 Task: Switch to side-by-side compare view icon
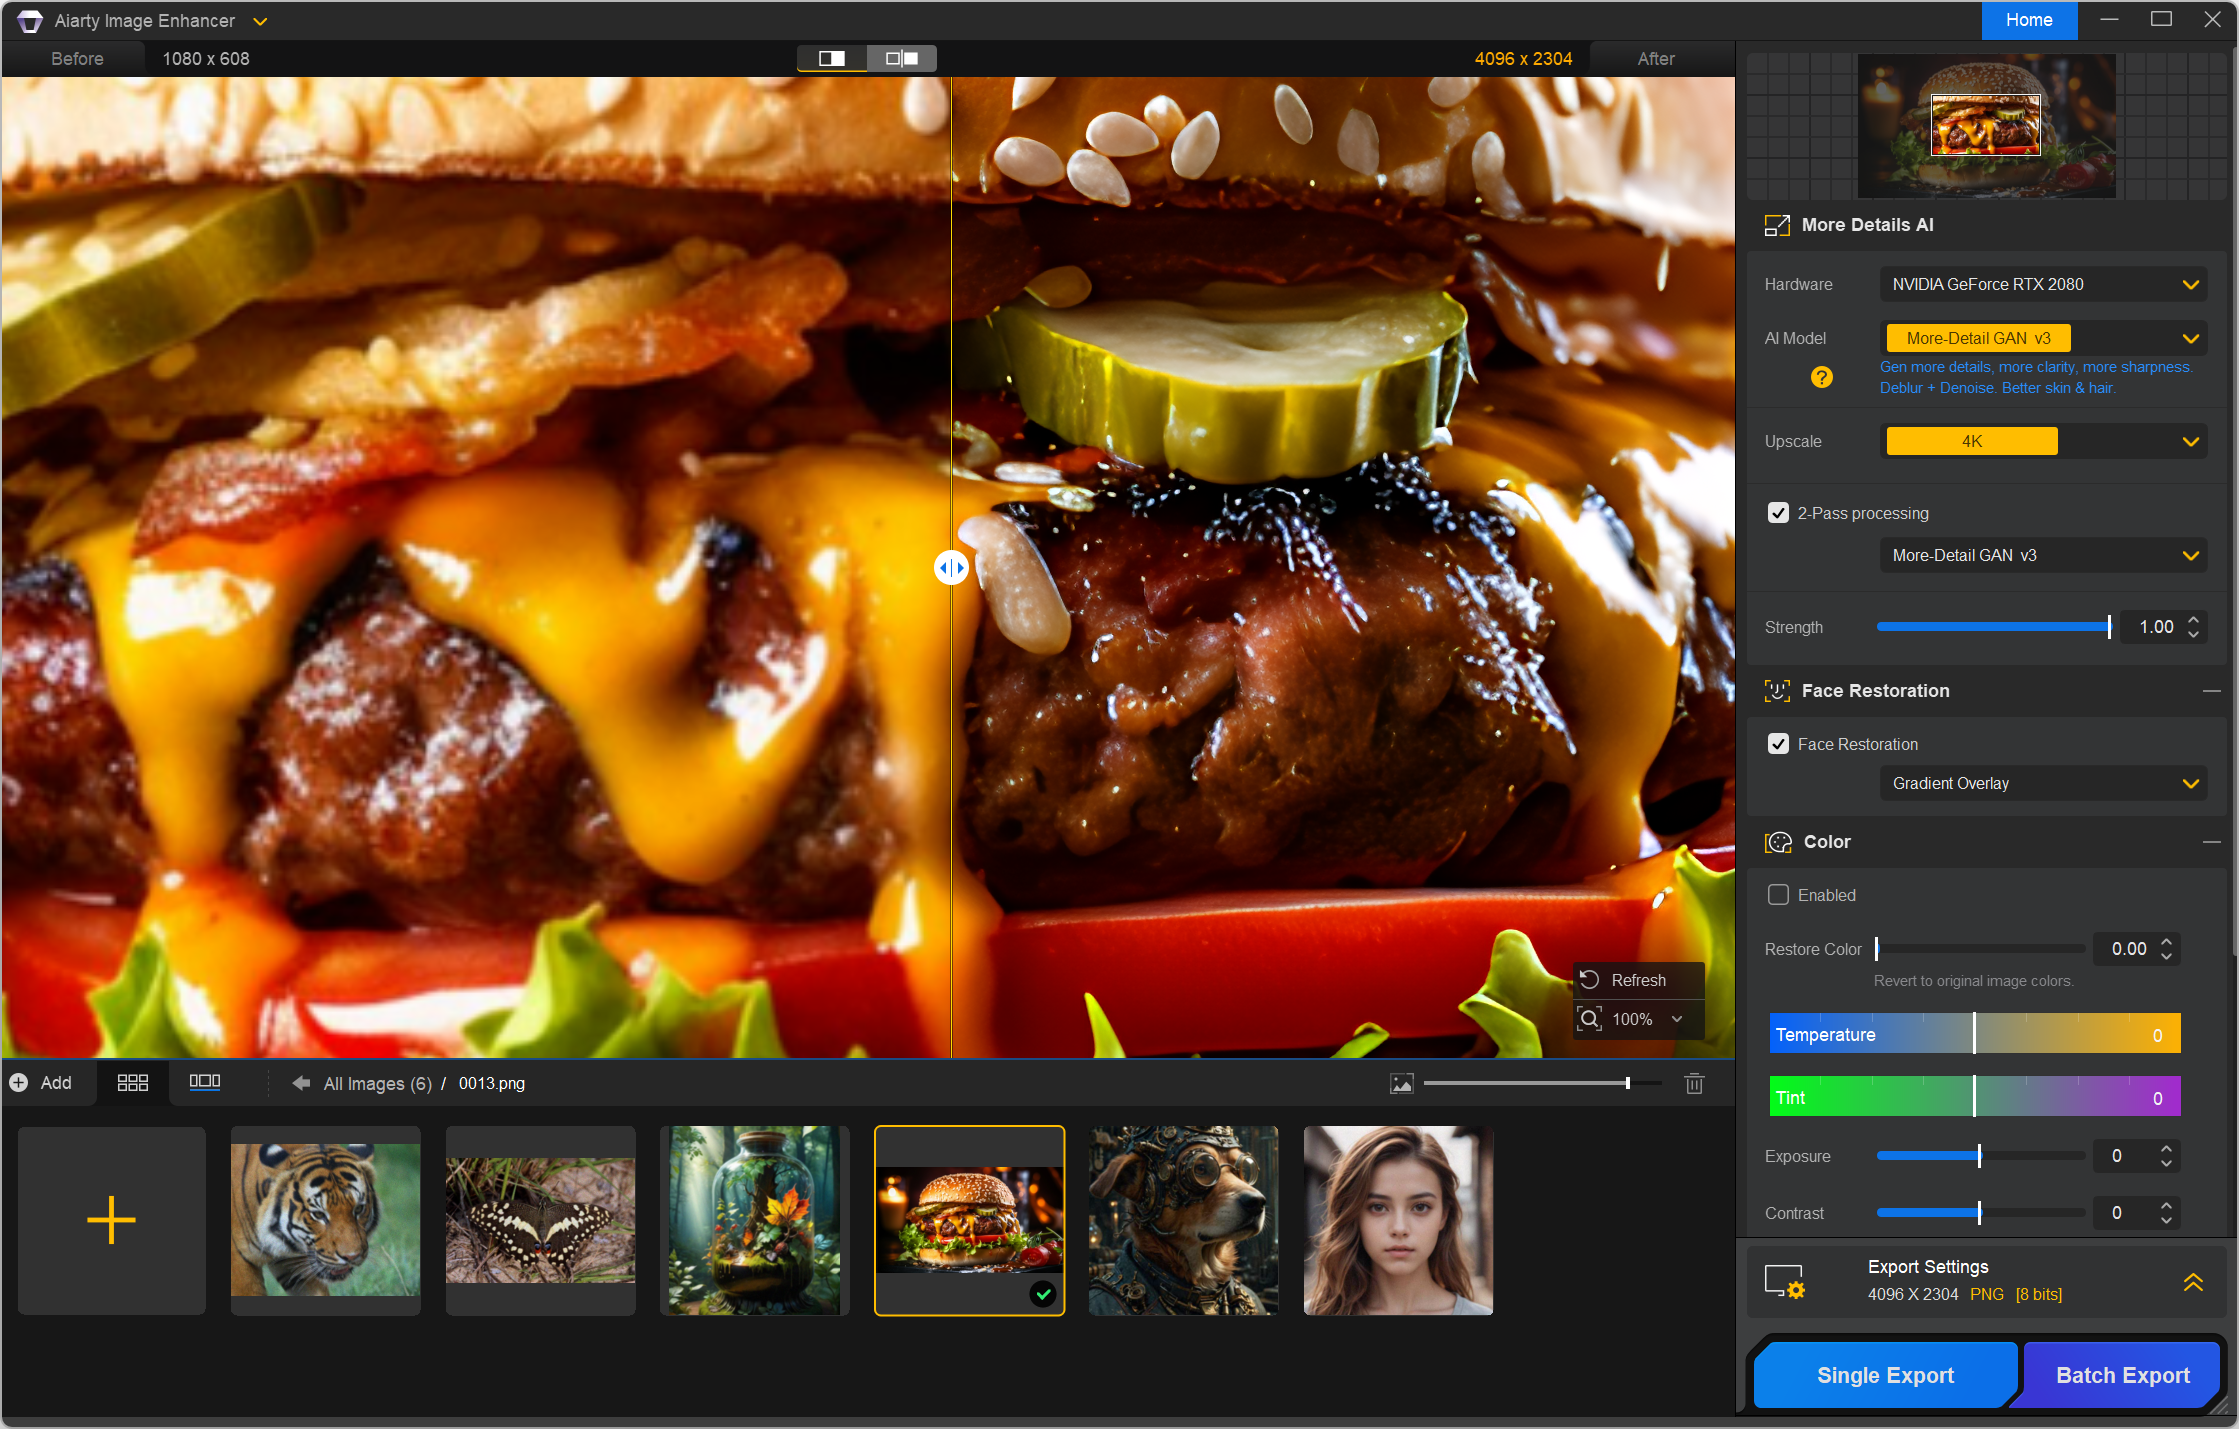[x=902, y=58]
